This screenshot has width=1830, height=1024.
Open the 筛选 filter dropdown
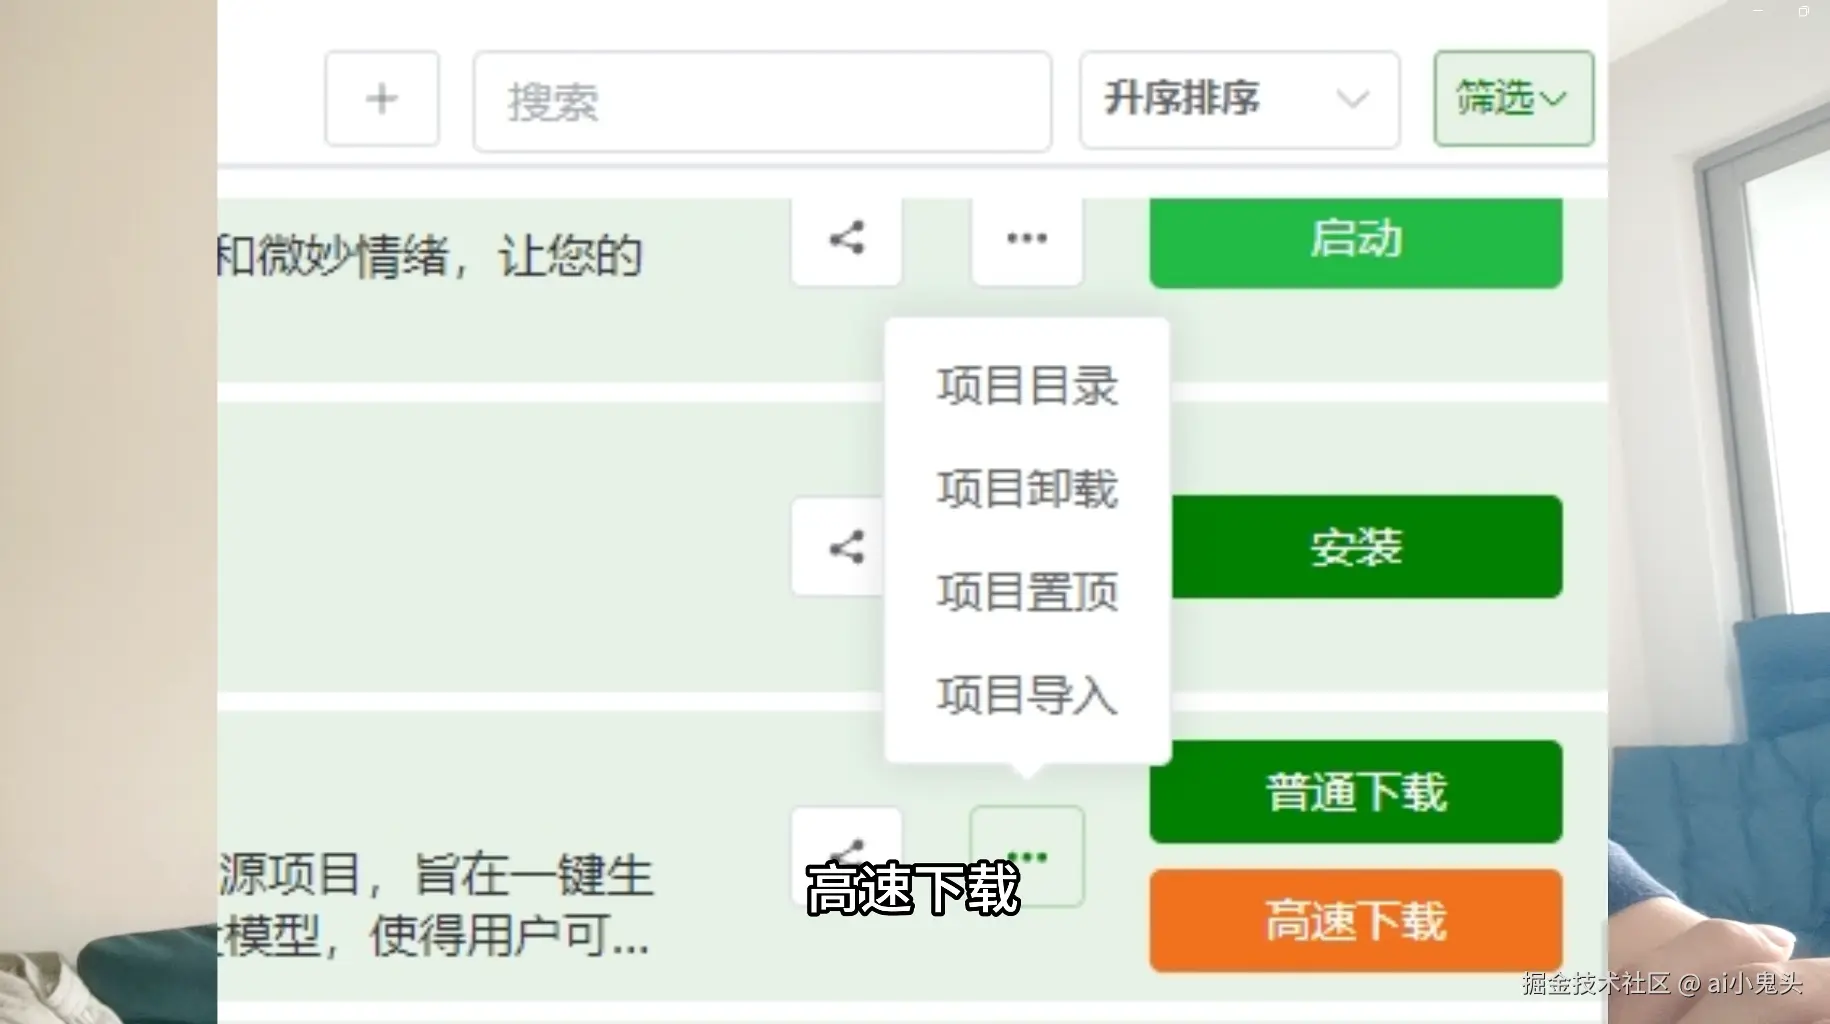pos(1512,98)
